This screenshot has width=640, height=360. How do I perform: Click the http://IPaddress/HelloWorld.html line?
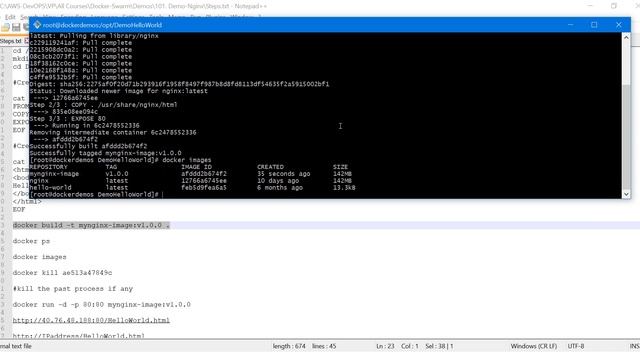pyautogui.click(x=78, y=336)
